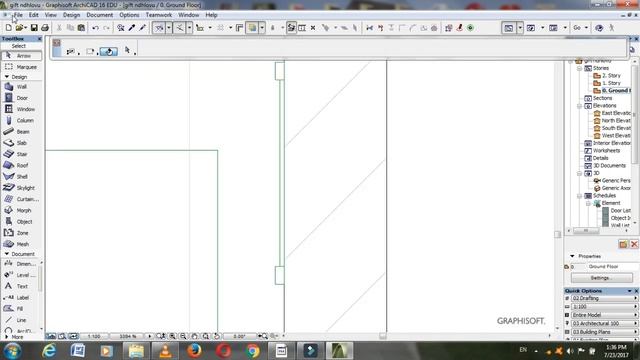Select the Text tool
This screenshot has width=640, height=360.
point(20,287)
